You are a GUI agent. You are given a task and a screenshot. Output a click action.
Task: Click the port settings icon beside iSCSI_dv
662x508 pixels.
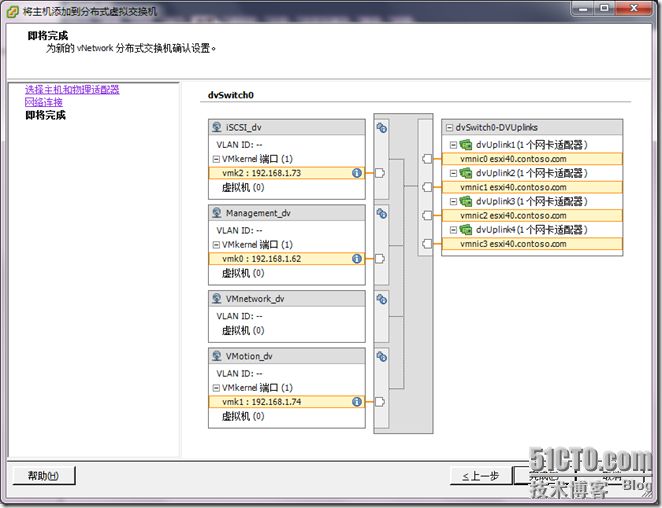point(382,128)
